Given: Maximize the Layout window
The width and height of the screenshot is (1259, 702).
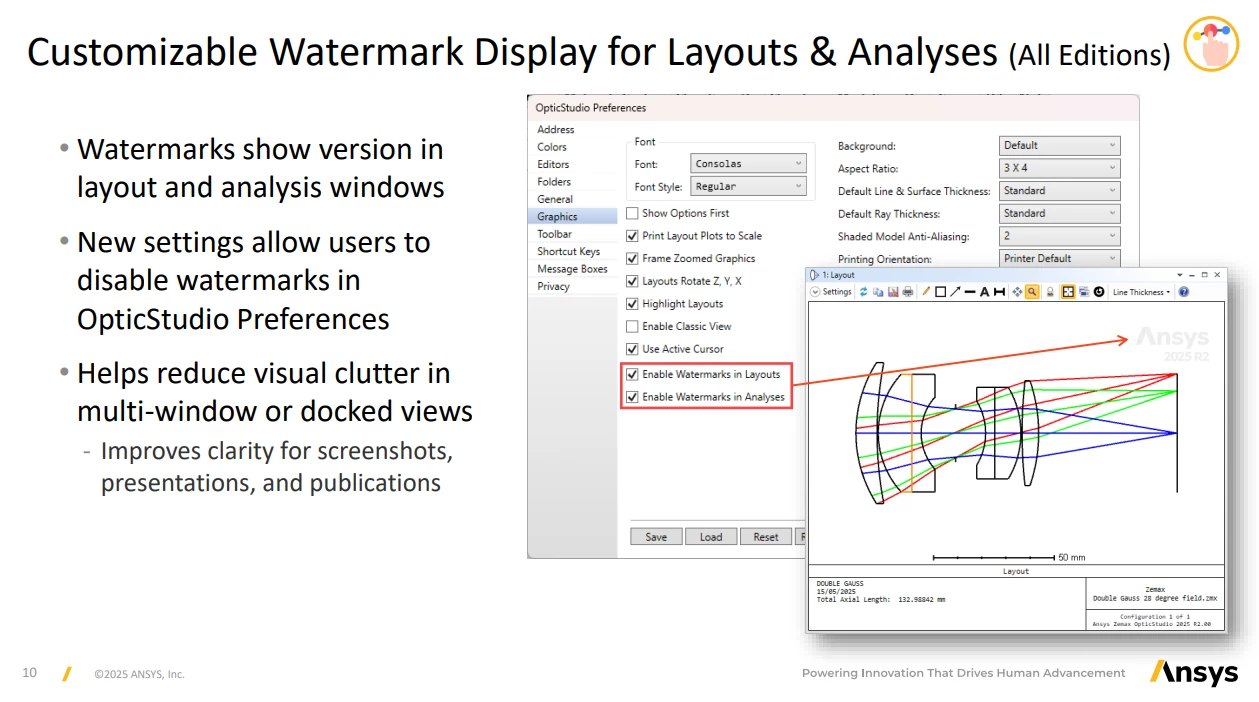Looking at the screenshot, I should 1205,275.
